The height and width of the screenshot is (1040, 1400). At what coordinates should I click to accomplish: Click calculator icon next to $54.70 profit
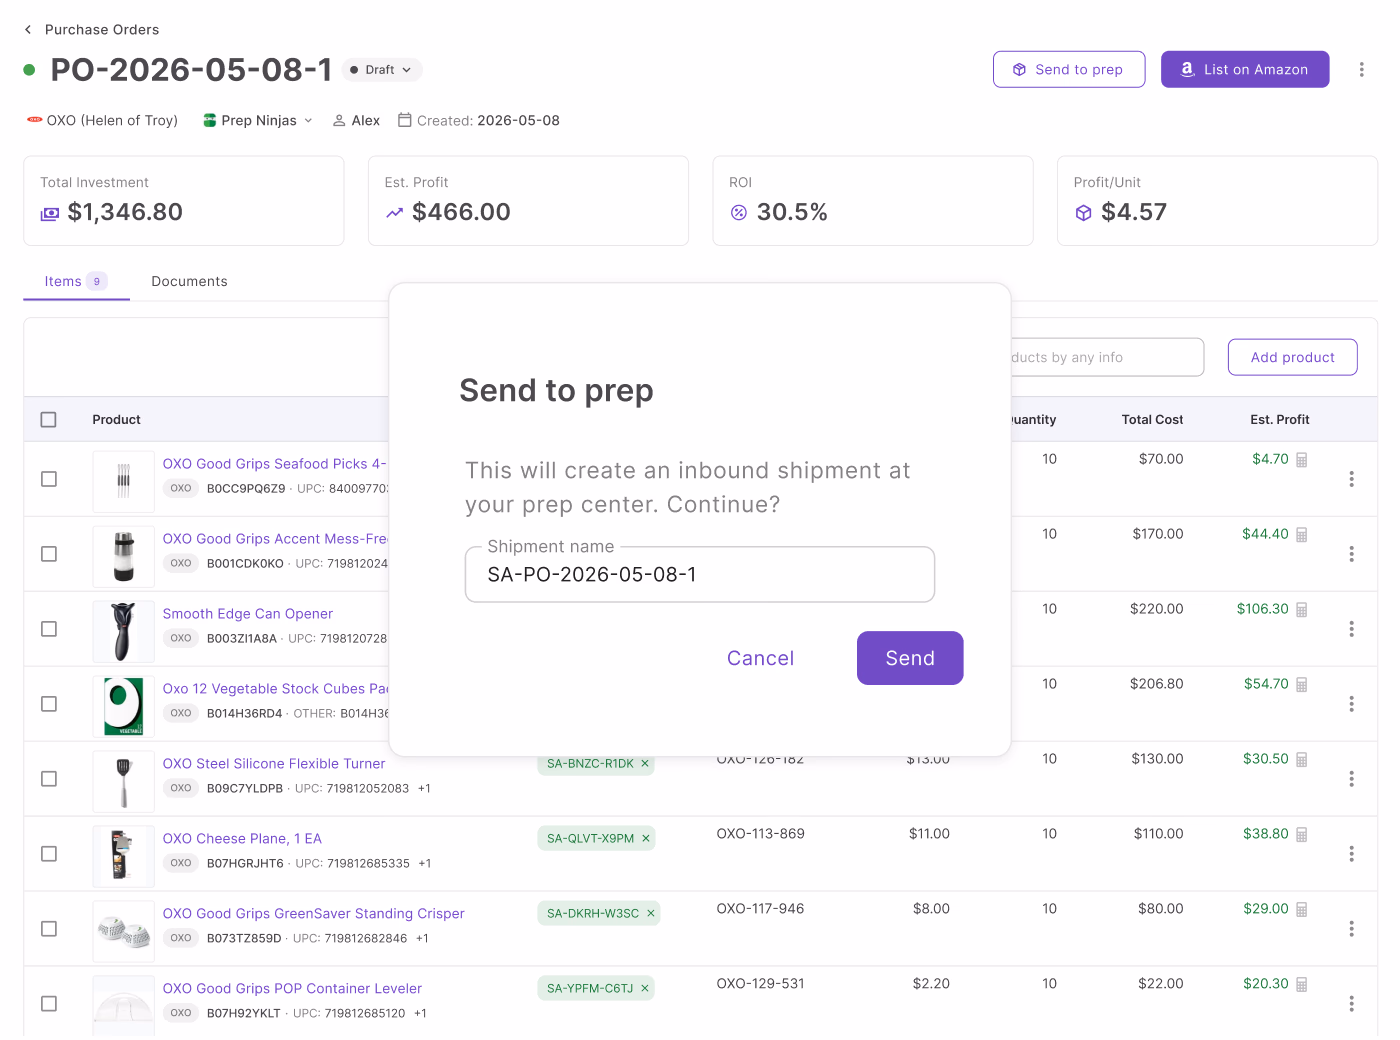[x=1302, y=685]
